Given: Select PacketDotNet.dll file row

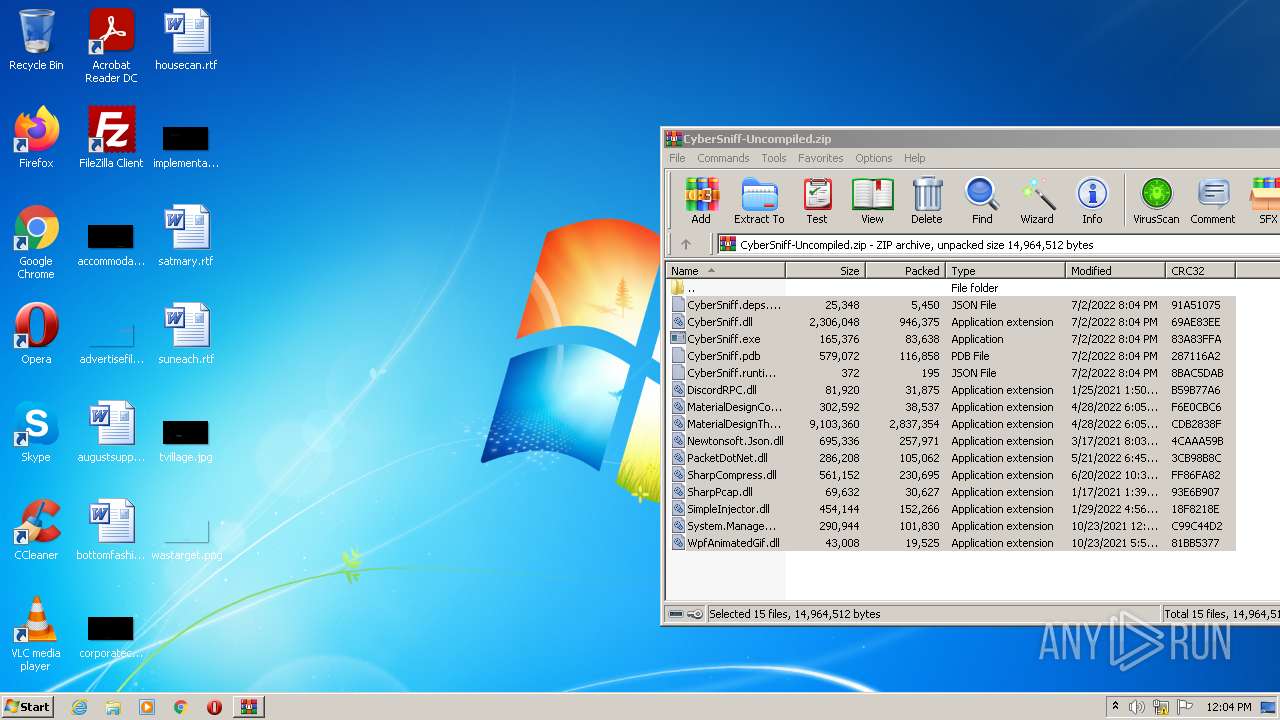Looking at the screenshot, I should [951, 458].
